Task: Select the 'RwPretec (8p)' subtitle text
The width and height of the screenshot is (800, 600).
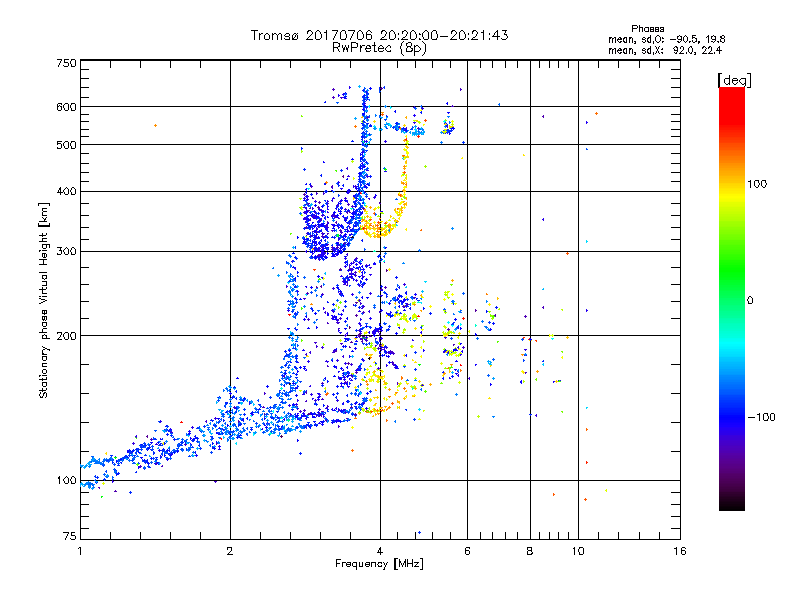Action: pyautogui.click(x=379, y=48)
